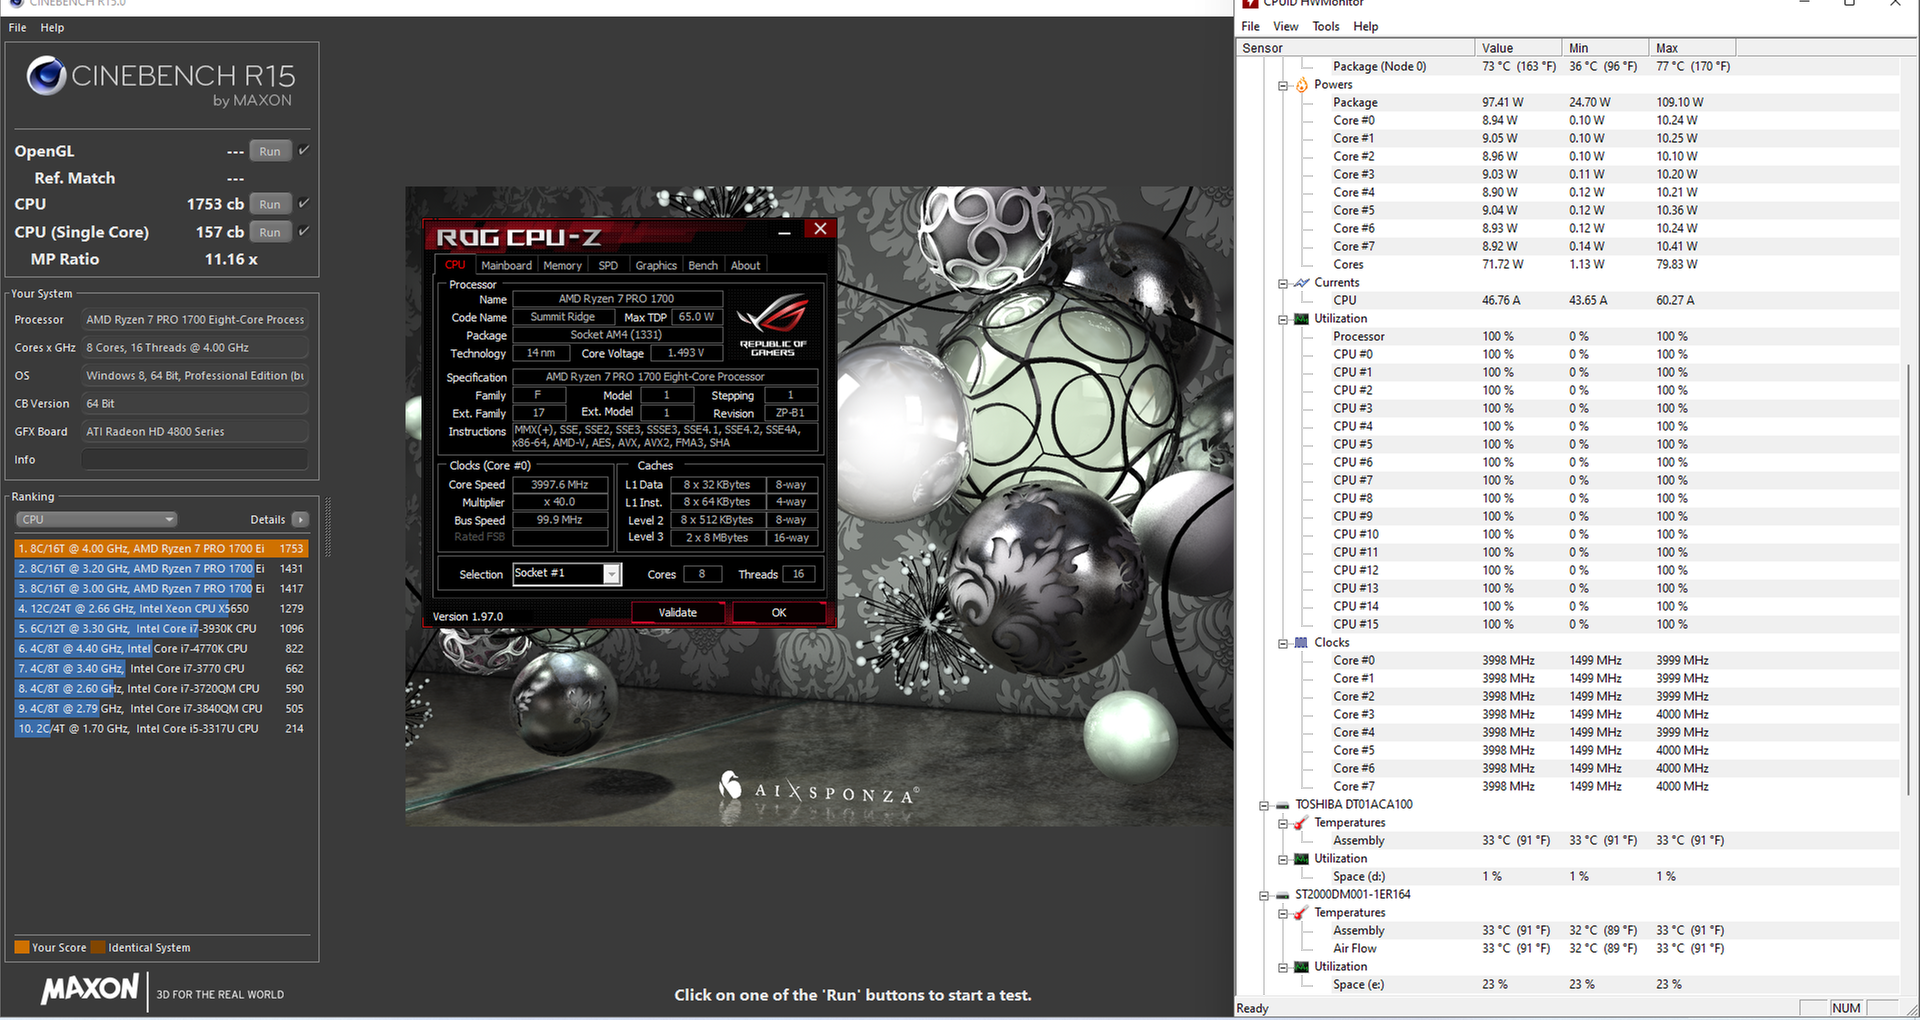The image size is (1920, 1020).
Task: Collapse the TOSHIBA DT01ACA100 node
Action: 1264,806
